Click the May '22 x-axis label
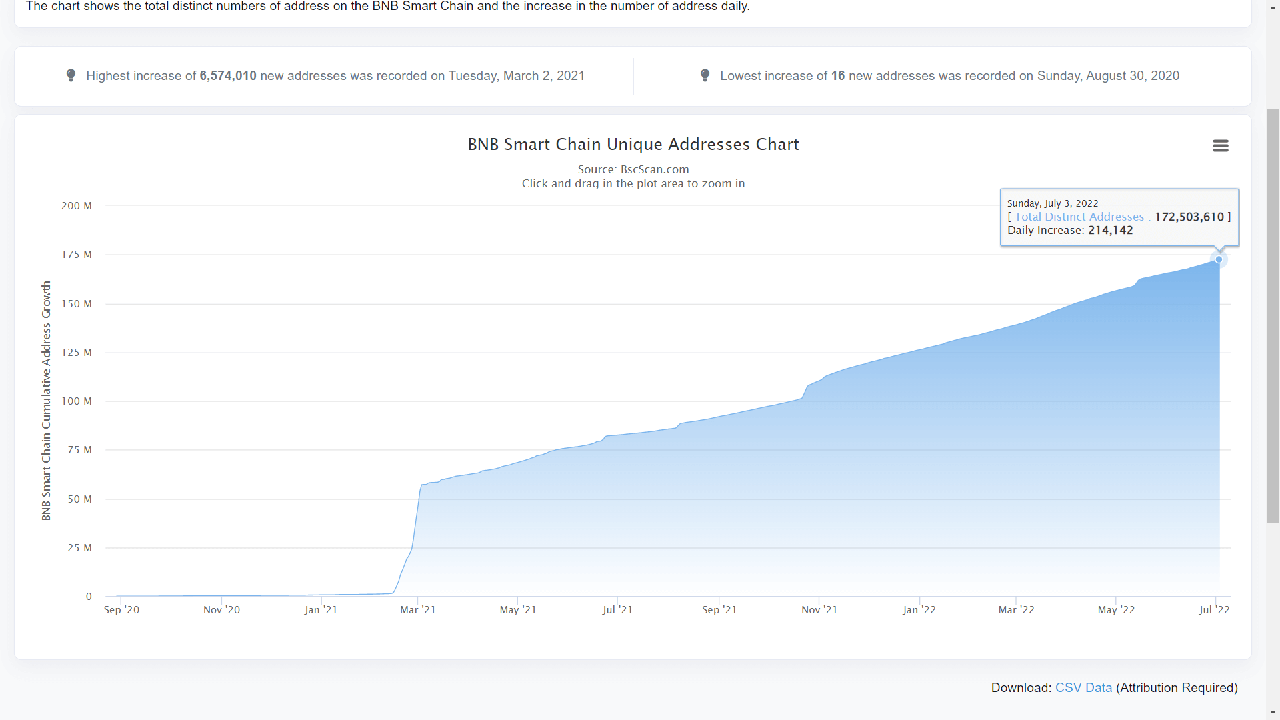The image size is (1280, 720). 1116,609
